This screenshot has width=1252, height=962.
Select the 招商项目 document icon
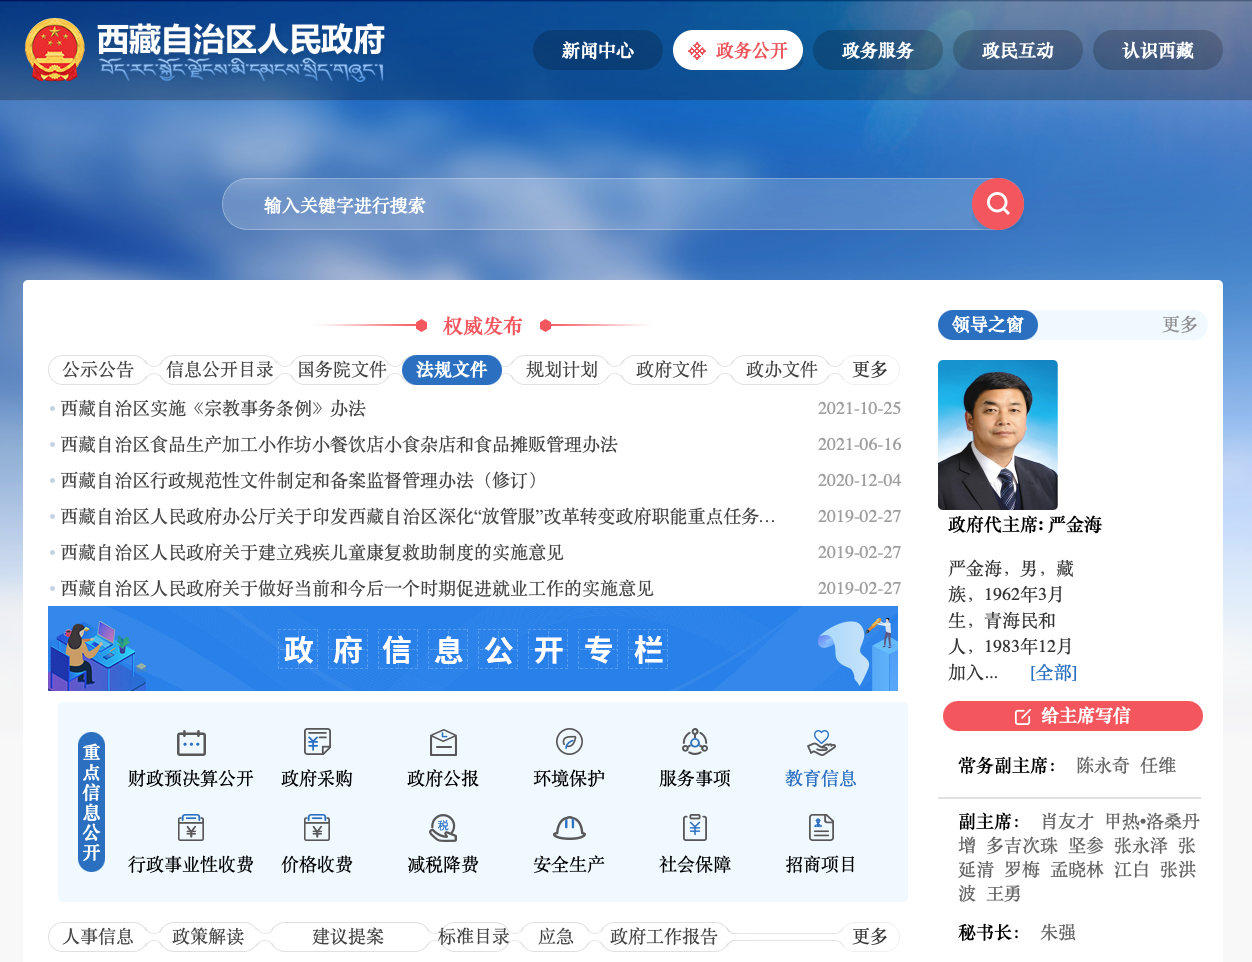821,828
